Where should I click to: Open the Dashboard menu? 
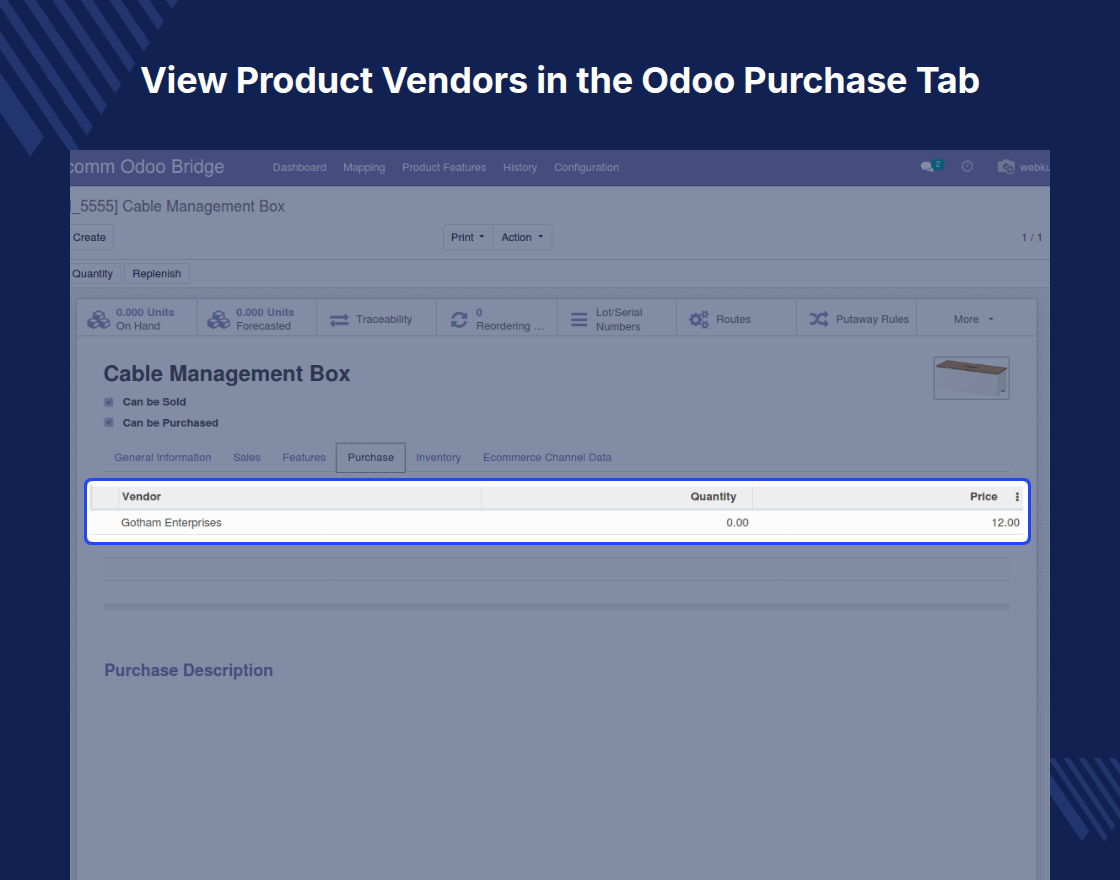pyautogui.click(x=299, y=167)
